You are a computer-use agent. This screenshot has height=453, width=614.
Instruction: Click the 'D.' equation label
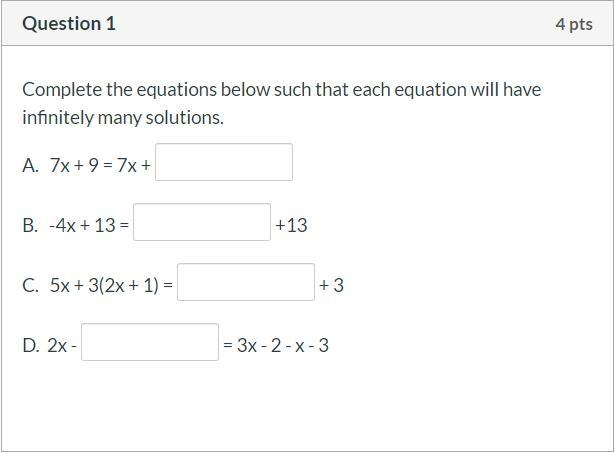[x=31, y=345]
